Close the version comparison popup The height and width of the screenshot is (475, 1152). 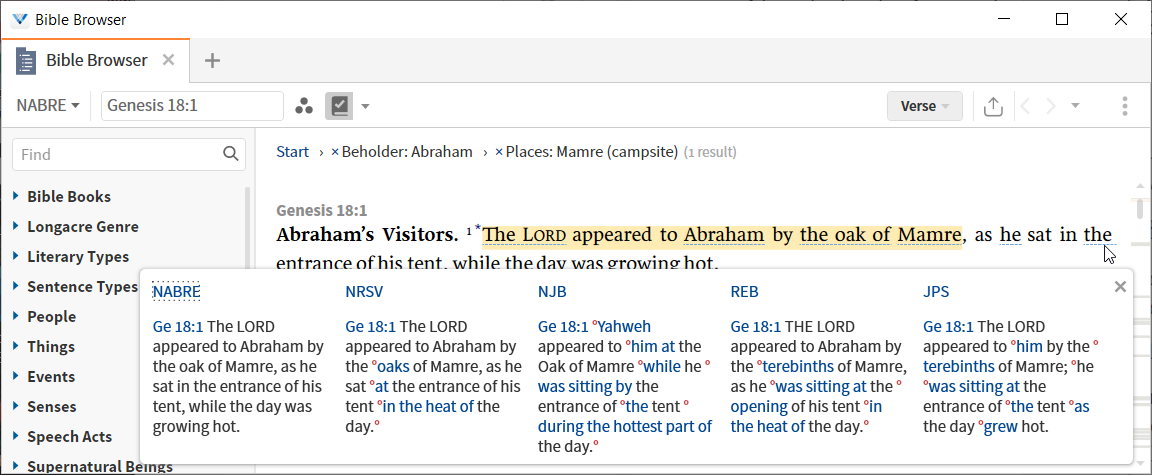click(x=1120, y=287)
